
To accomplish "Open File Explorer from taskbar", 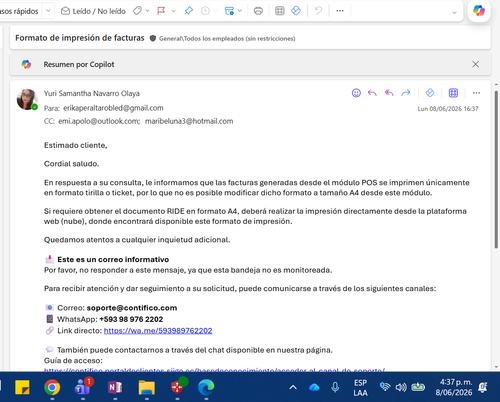I will (x=147, y=387).
